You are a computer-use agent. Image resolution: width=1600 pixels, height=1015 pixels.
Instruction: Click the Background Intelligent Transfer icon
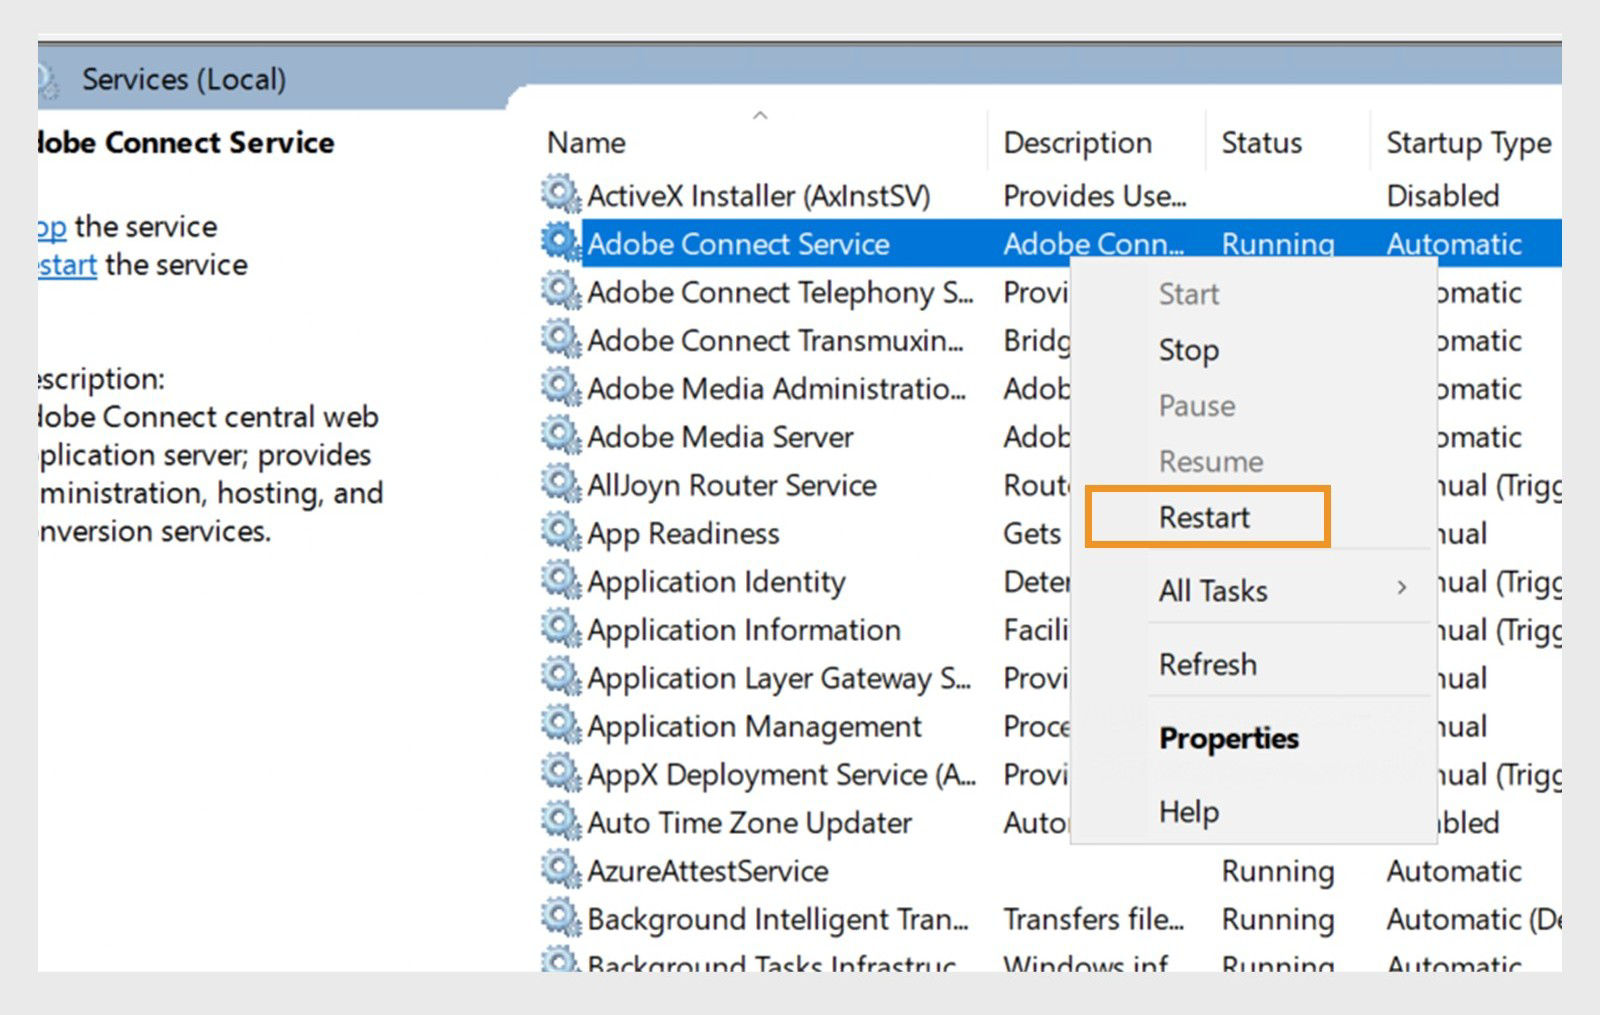click(560, 919)
